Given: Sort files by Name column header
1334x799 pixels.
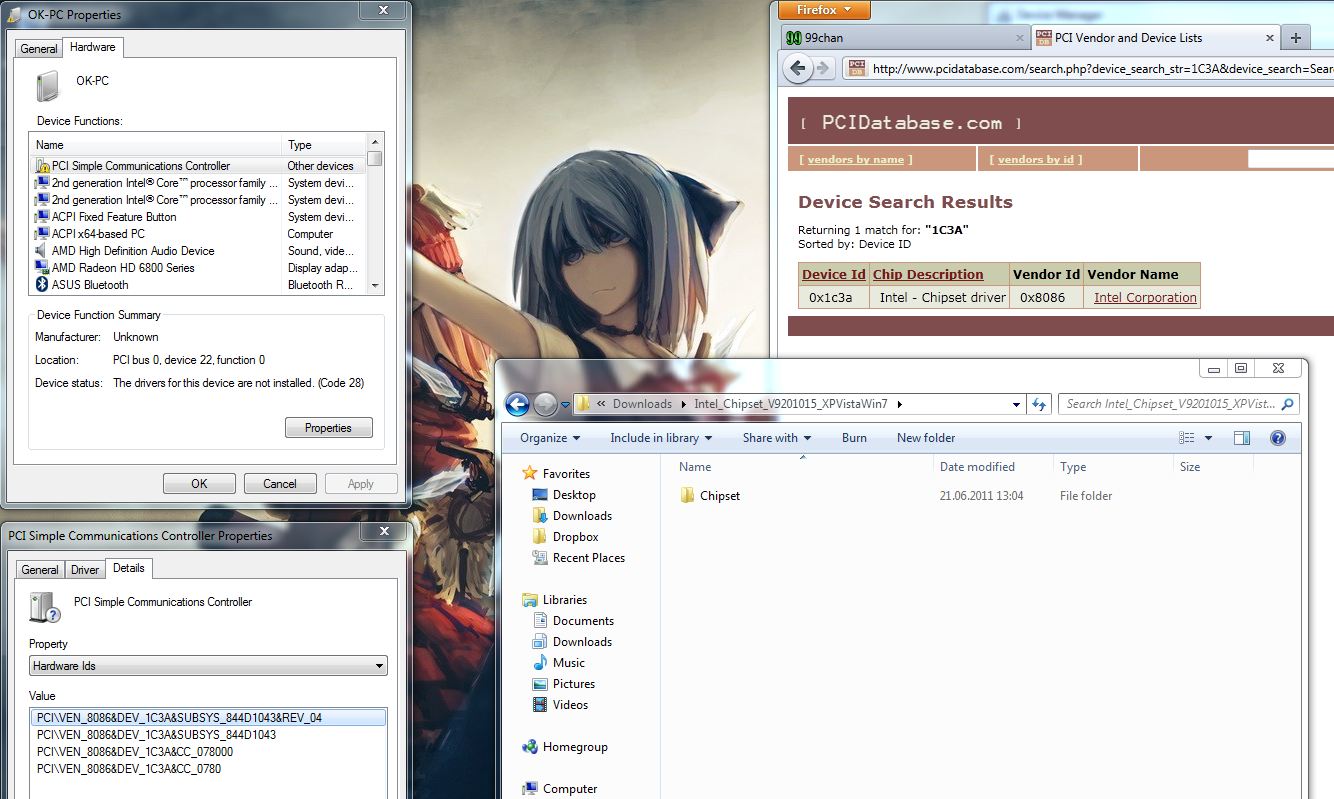Looking at the screenshot, I should click(695, 467).
